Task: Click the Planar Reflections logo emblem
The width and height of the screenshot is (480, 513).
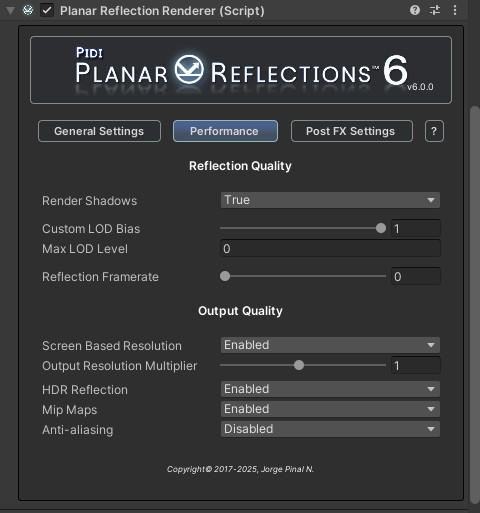Action: pyautogui.click(x=189, y=69)
